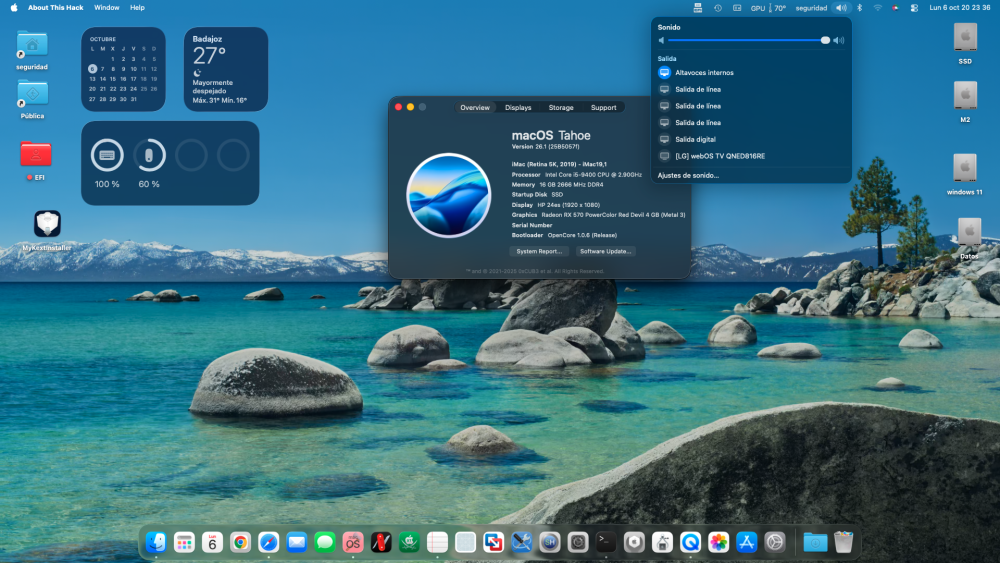The width and height of the screenshot is (1000, 563).
Task: Open Control Center from the menu bar
Action: [x=914, y=8]
